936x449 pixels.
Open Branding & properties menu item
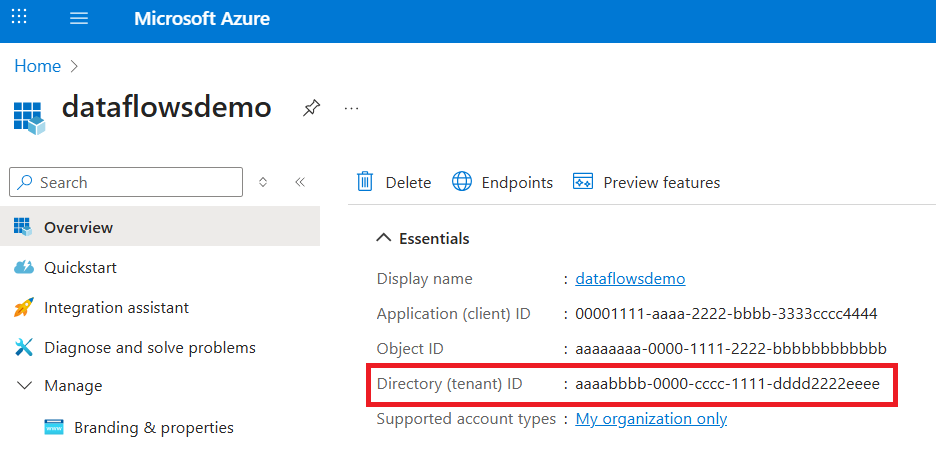[x=153, y=428]
